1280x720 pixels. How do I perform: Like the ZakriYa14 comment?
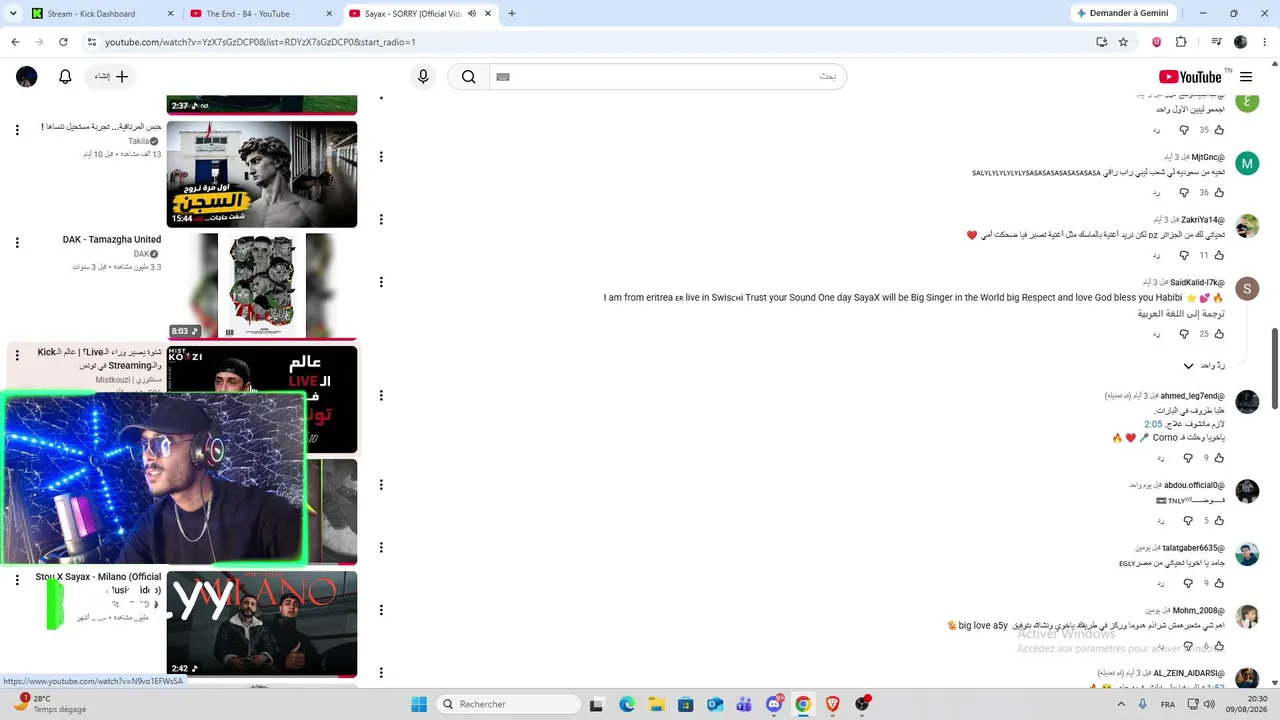tap(1219, 255)
